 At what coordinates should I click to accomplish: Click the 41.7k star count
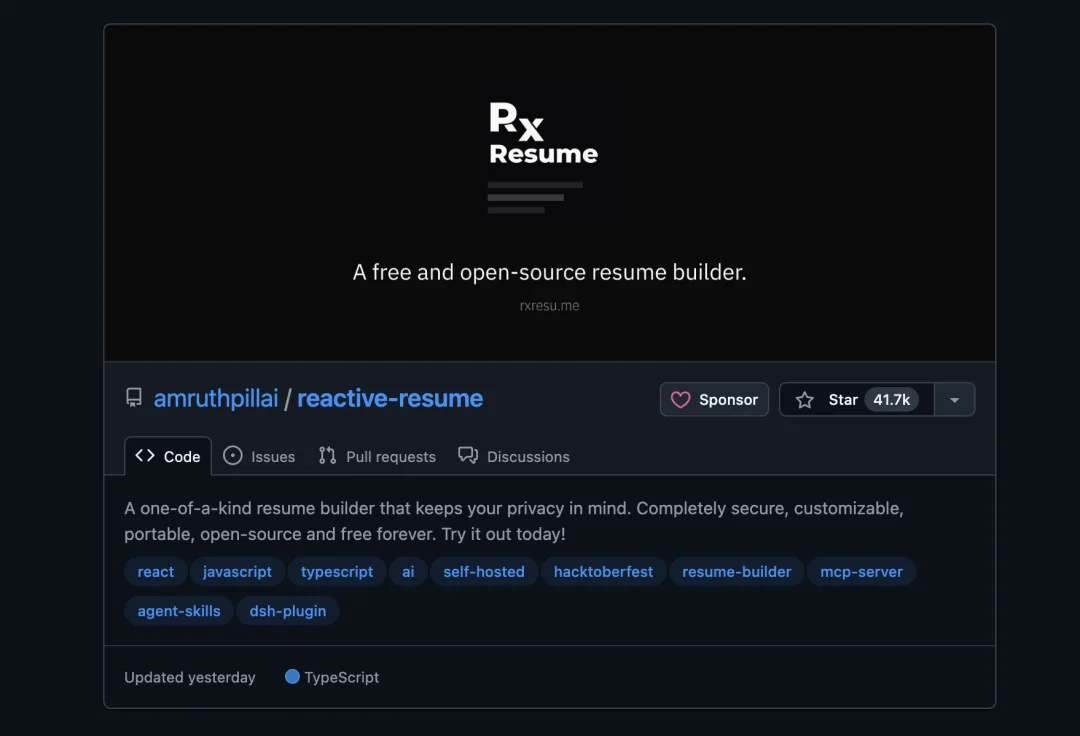(x=891, y=399)
